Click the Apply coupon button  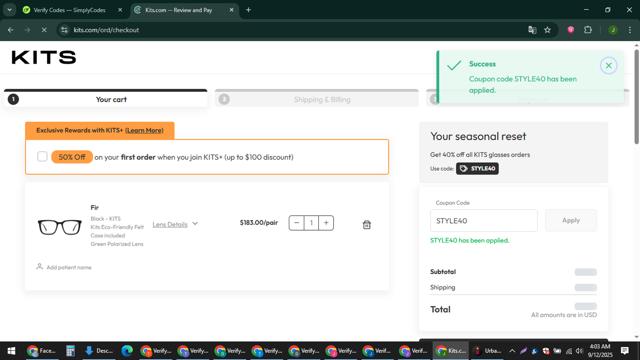coord(571,220)
